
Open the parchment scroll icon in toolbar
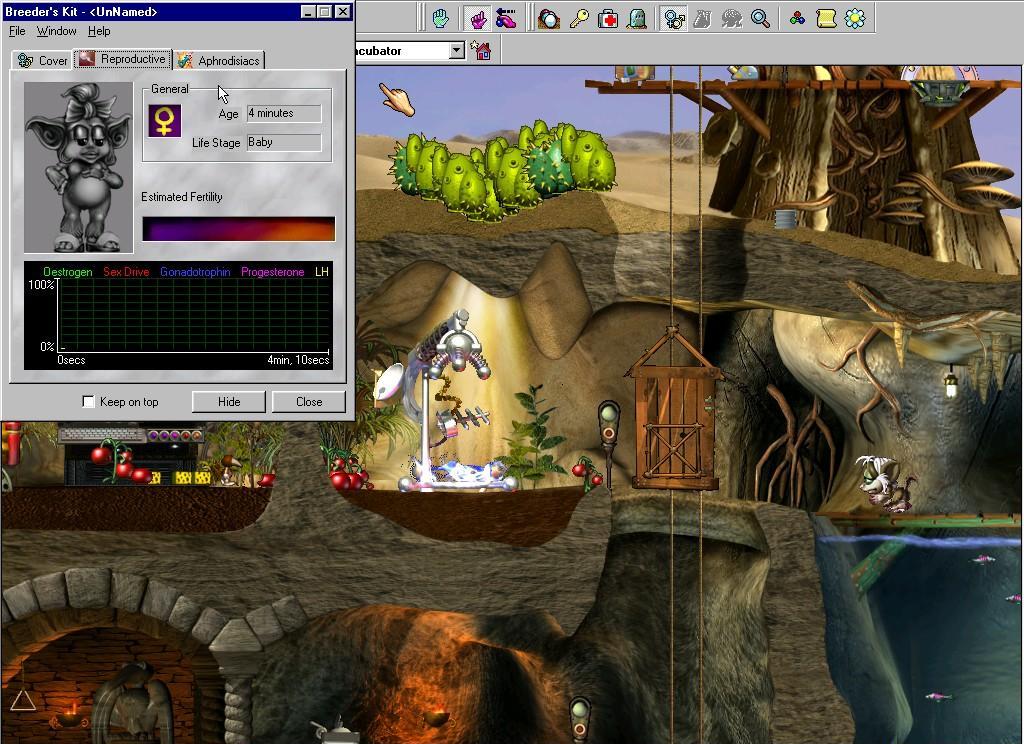[x=826, y=18]
